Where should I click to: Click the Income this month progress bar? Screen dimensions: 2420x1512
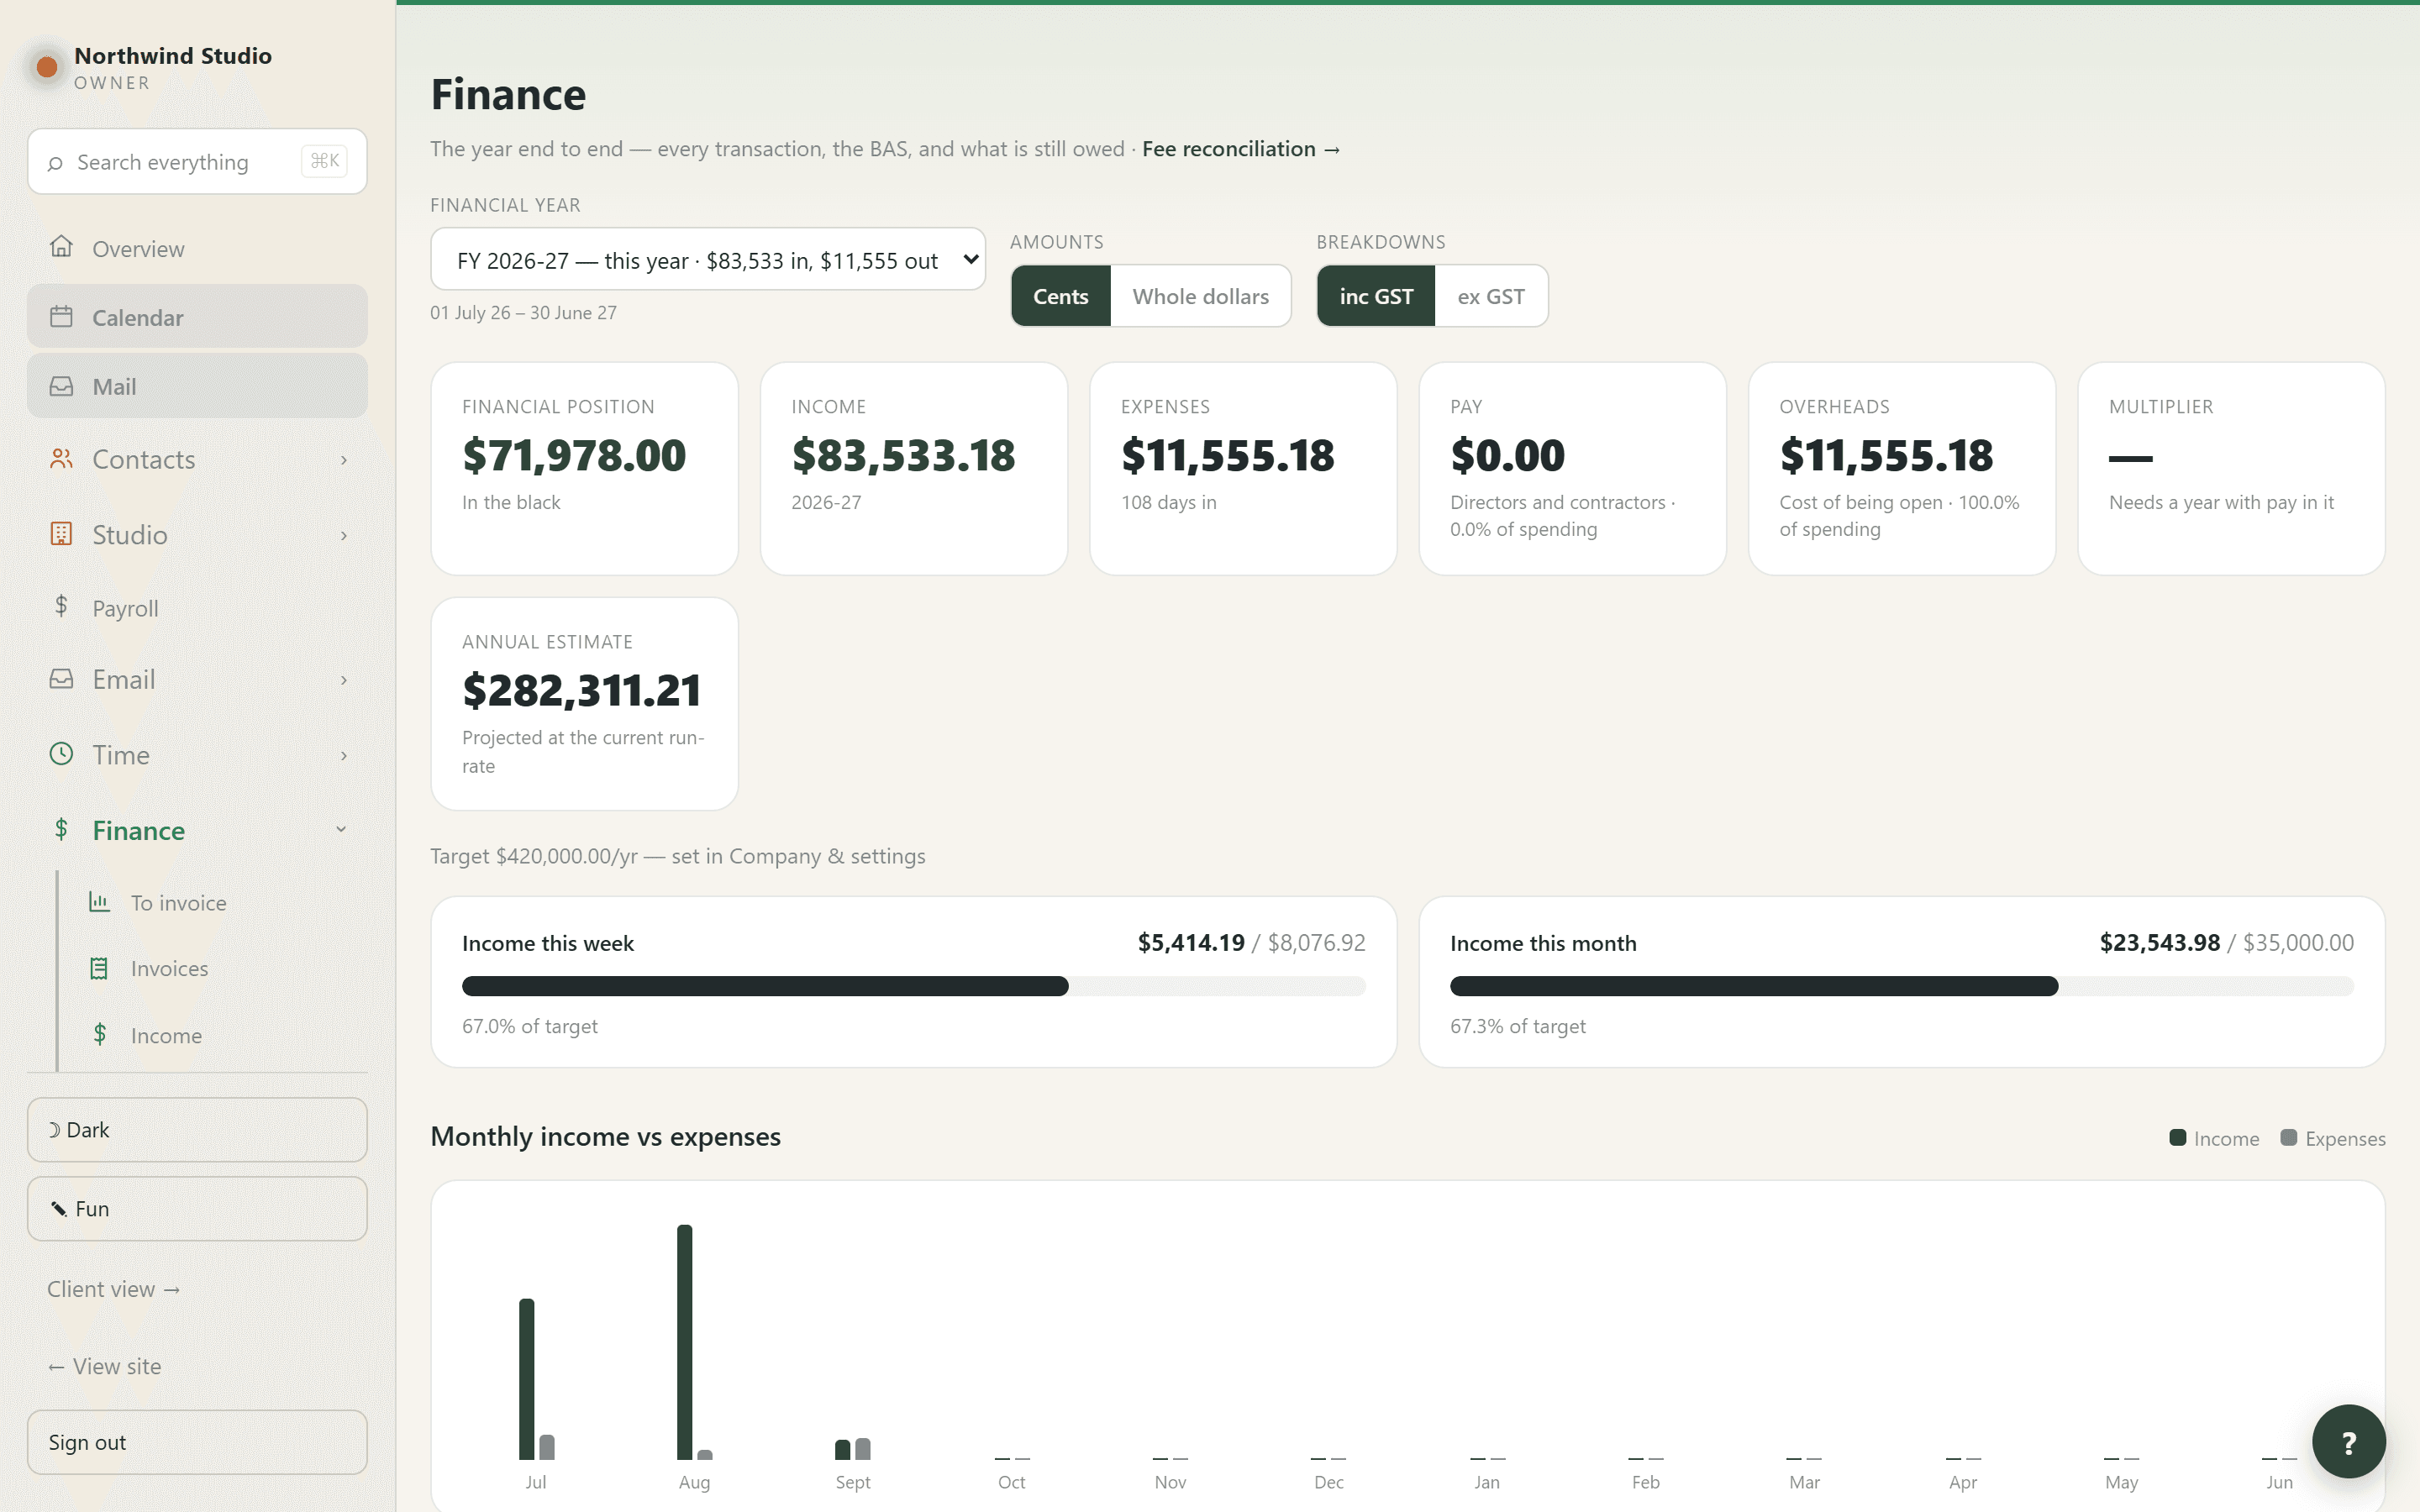point(1901,986)
